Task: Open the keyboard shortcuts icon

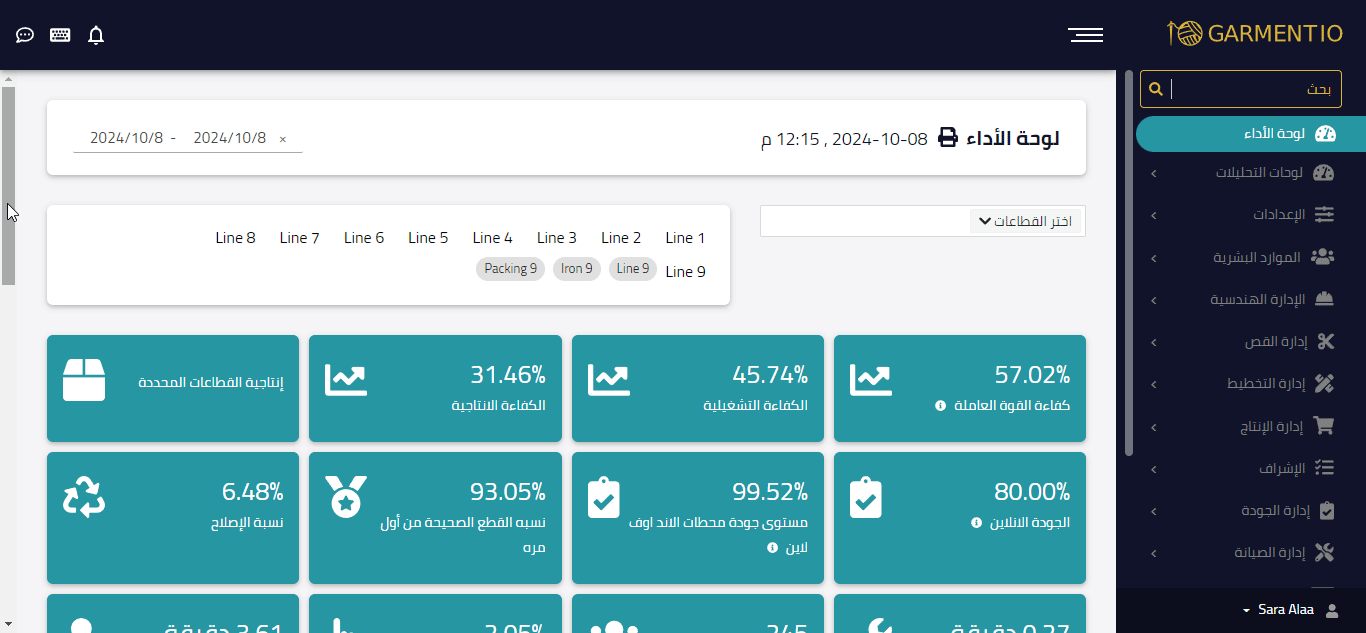Action: tap(60, 35)
